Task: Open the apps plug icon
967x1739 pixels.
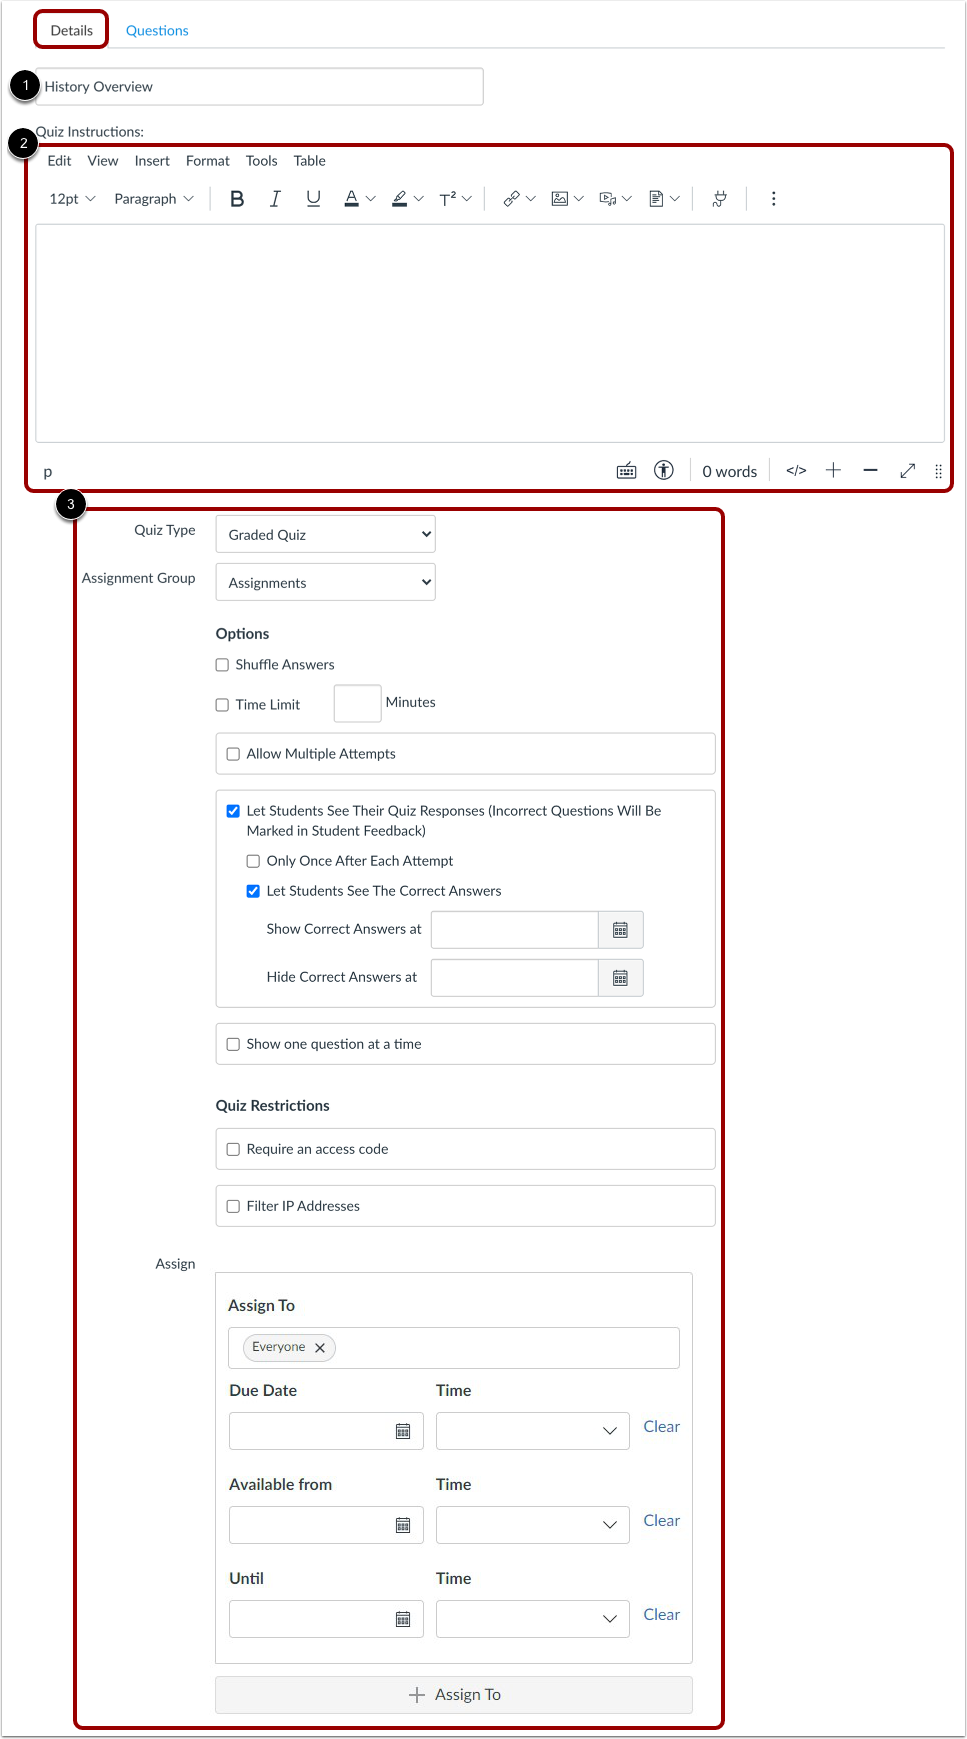Action: click(x=719, y=199)
